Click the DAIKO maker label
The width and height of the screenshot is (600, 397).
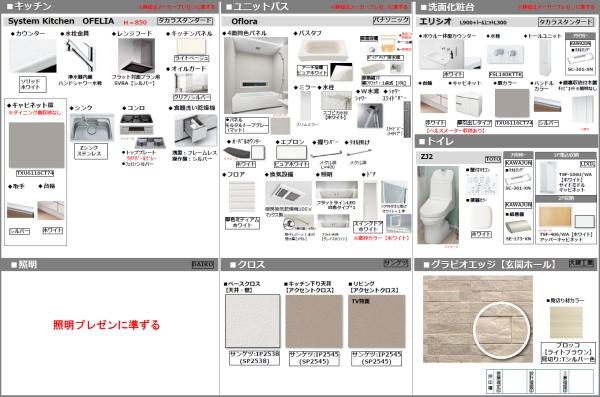click(x=202, y=265)
